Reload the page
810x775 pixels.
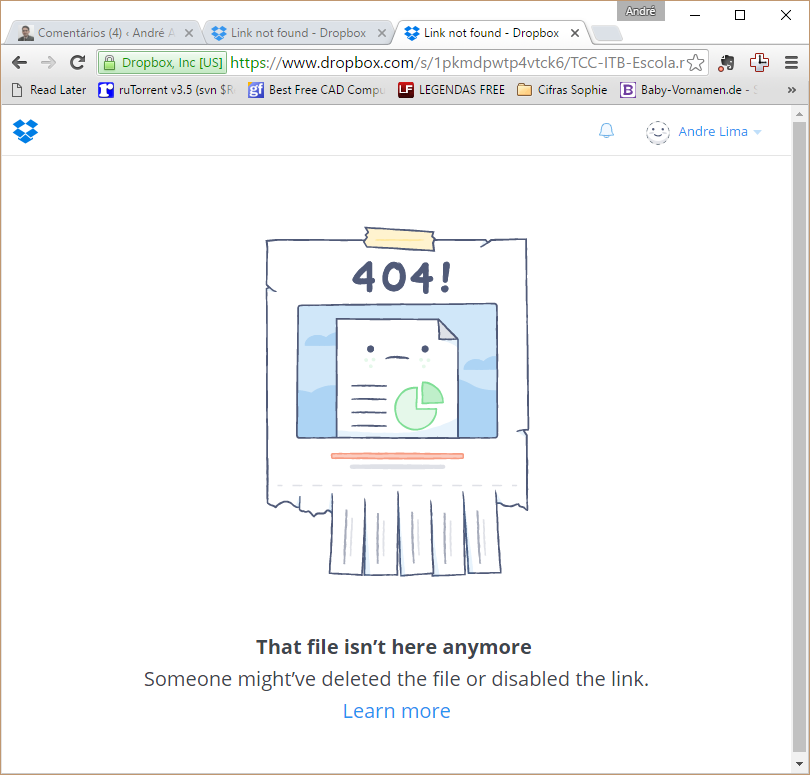(77, 63)
